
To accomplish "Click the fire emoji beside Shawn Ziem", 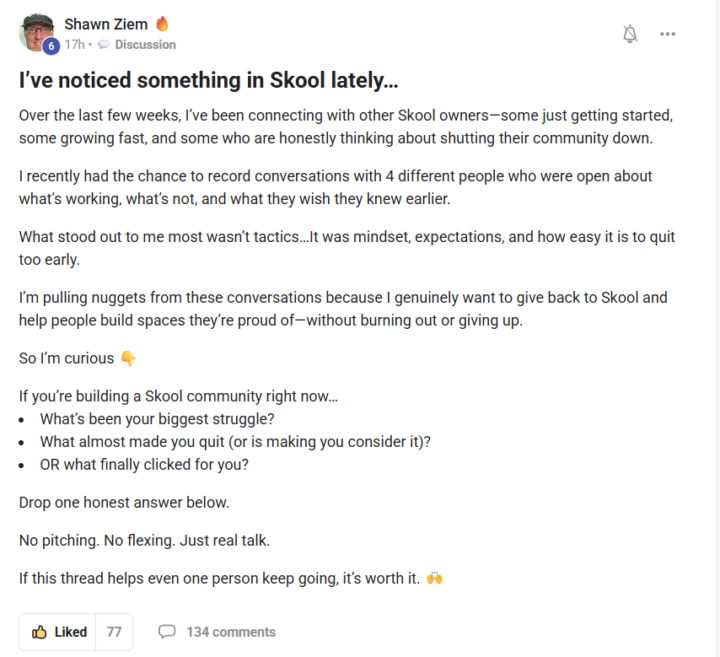I will pos(163,23).
